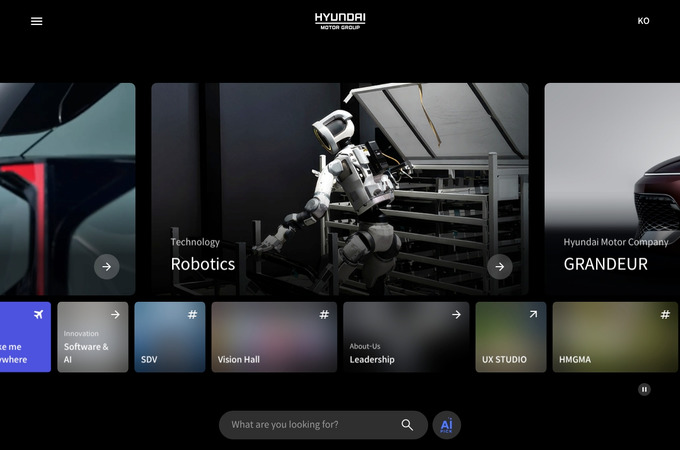Click the airplane icon on the blue tile
680x450 pixels.
39,314
